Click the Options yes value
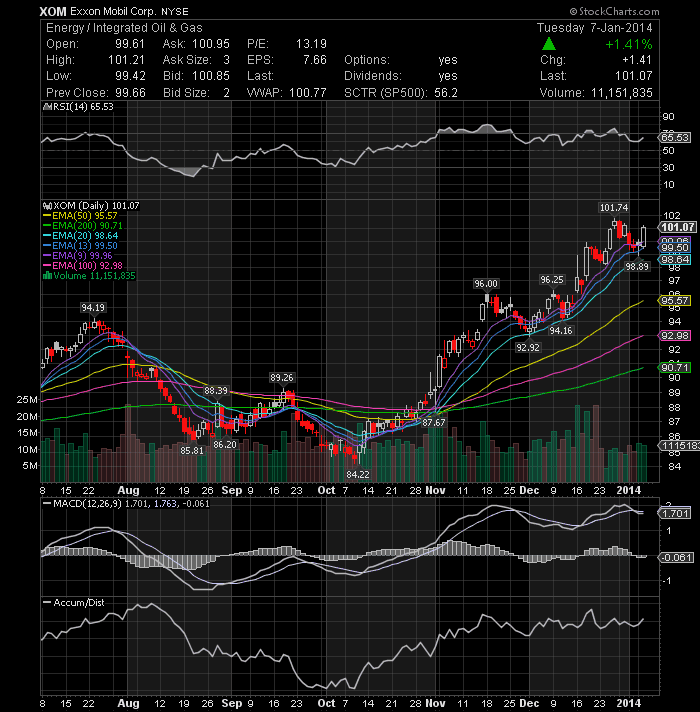The height and width of the screenshot is (712, 700). pyautogui.click(x=448, y=60)
